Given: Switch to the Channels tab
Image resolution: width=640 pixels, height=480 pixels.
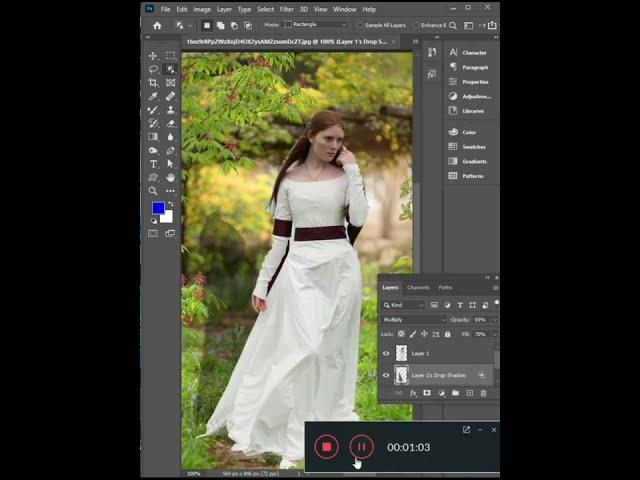Looking at the screenshot, I should pyautogui.click(x=418, y=287).
